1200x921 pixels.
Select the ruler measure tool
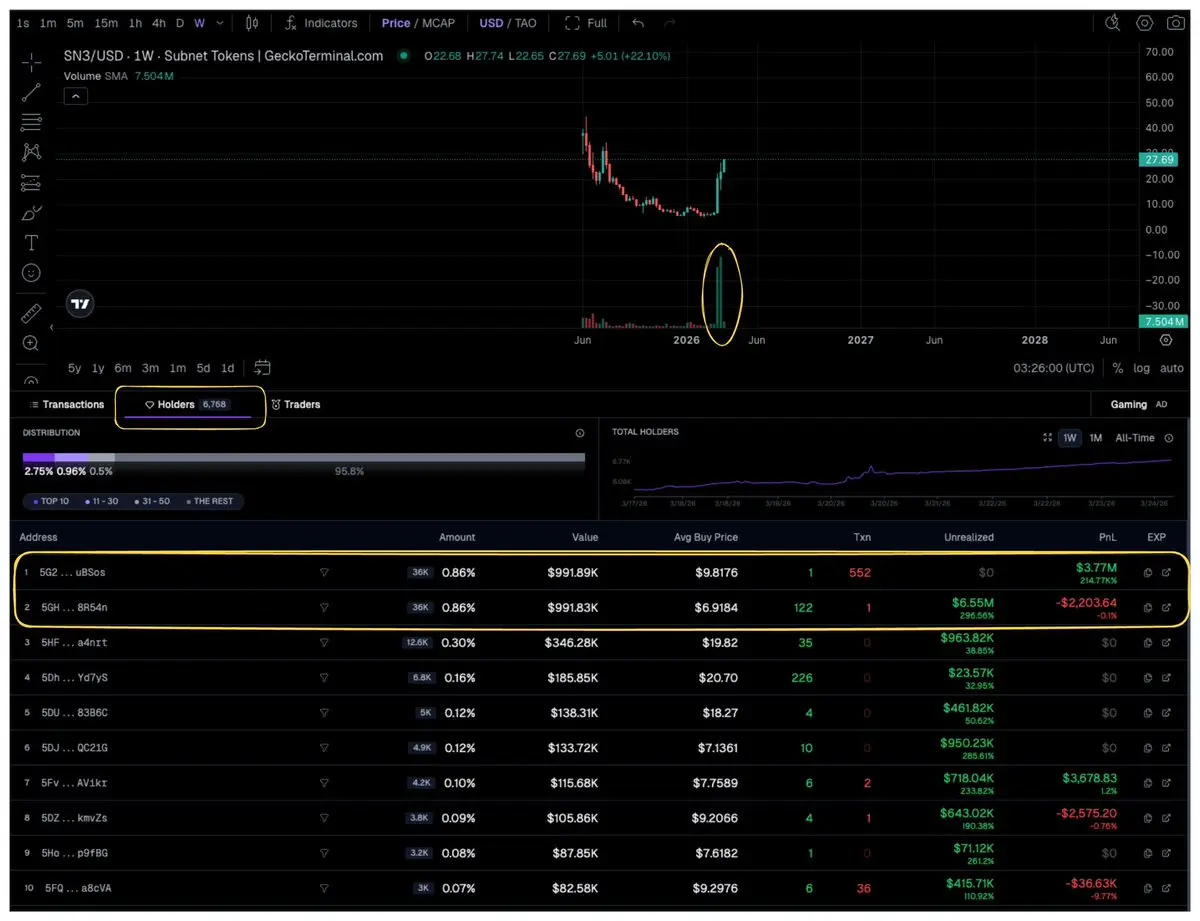tap(31, 313)
